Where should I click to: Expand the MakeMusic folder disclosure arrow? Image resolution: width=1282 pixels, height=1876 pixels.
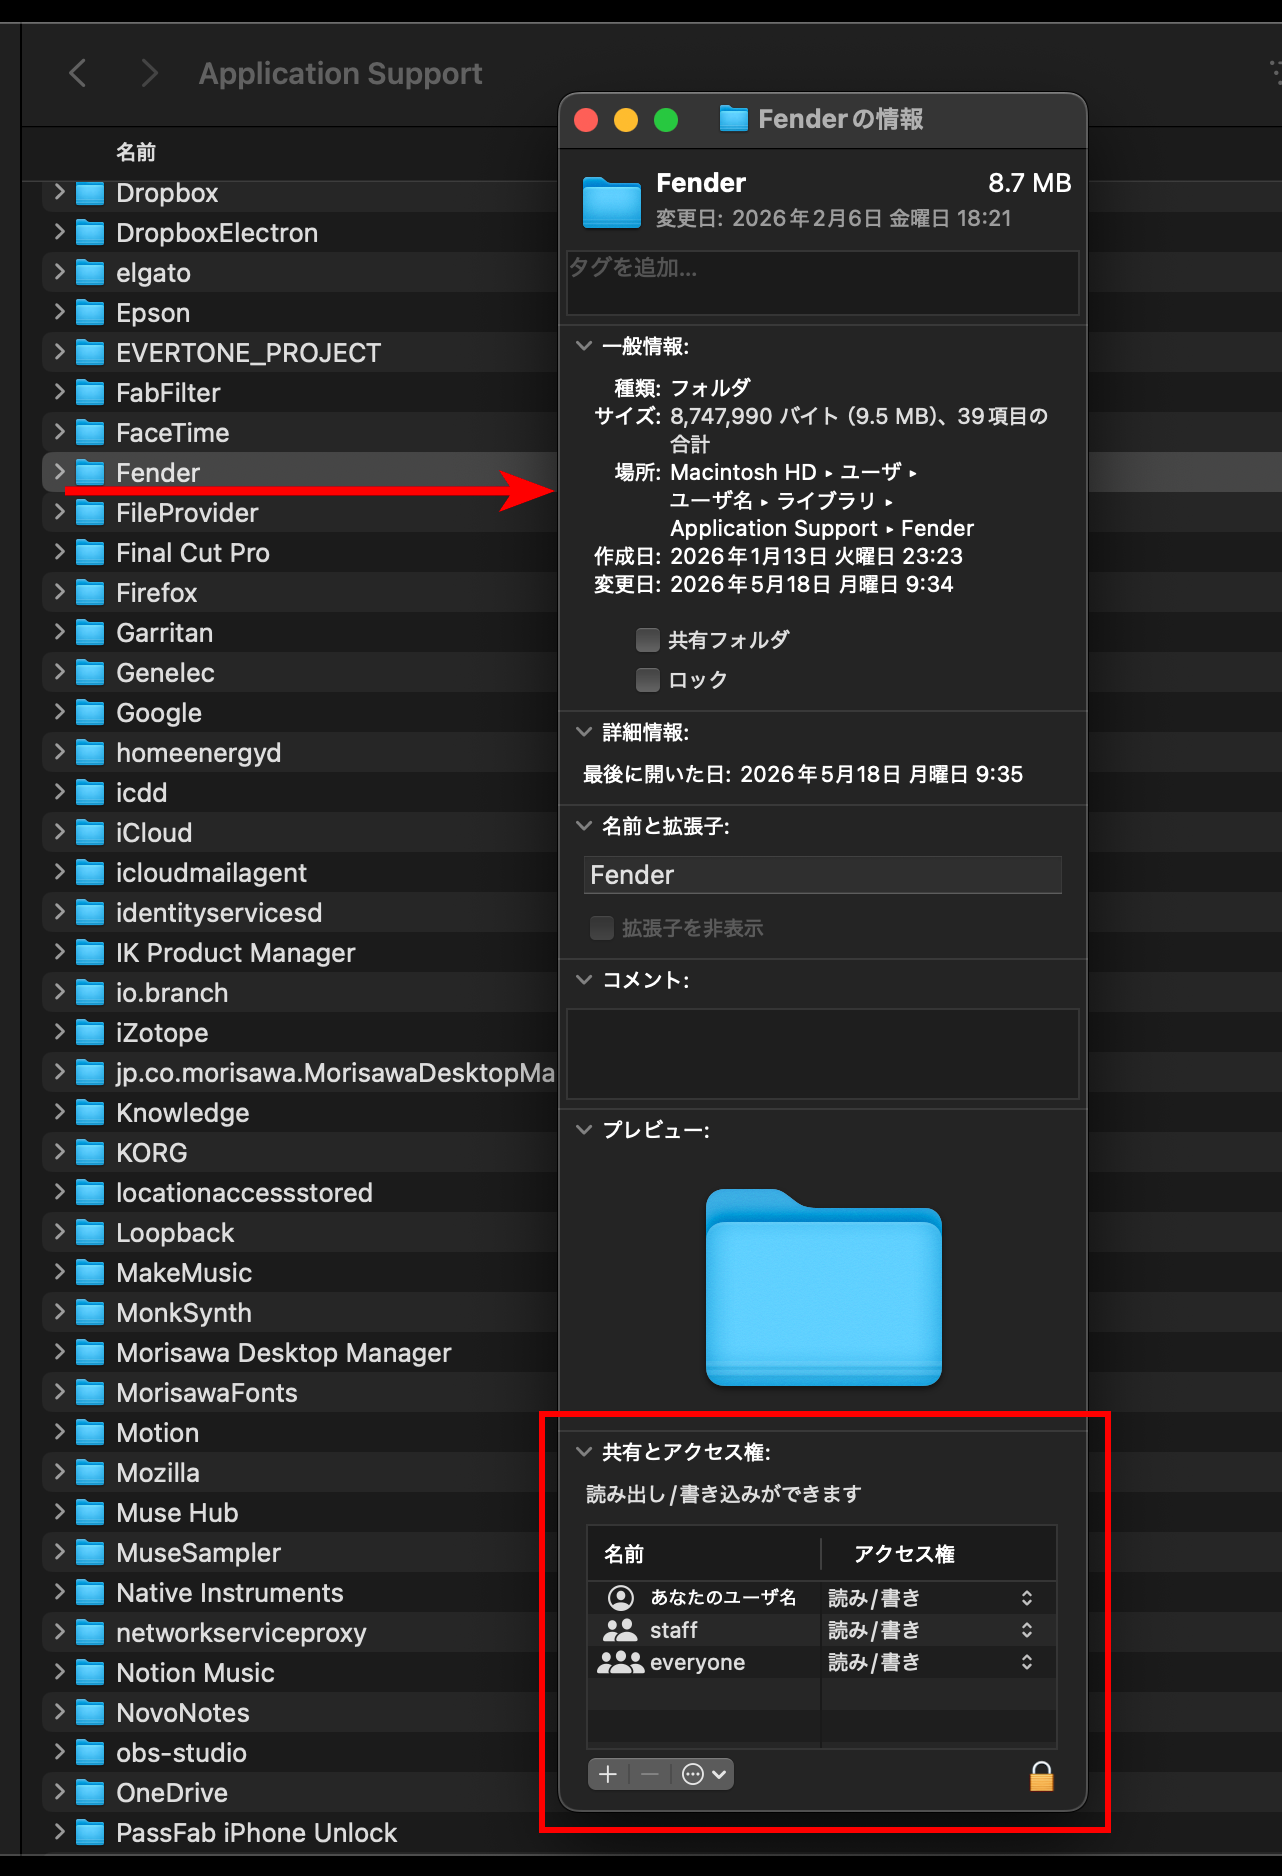pyautogui.click(x=59, y=1272)
